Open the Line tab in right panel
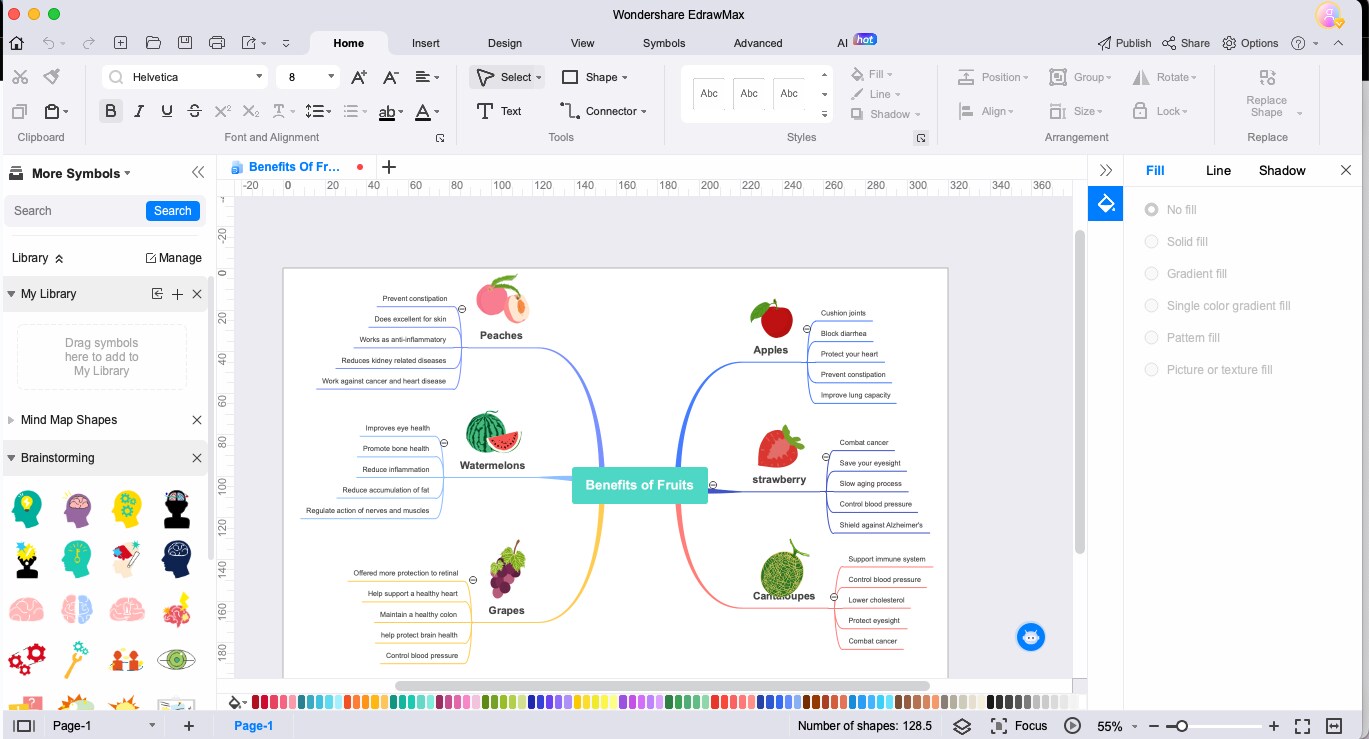The width and height of the screenshot is (1369, 739). click(x=1218, y=171)
